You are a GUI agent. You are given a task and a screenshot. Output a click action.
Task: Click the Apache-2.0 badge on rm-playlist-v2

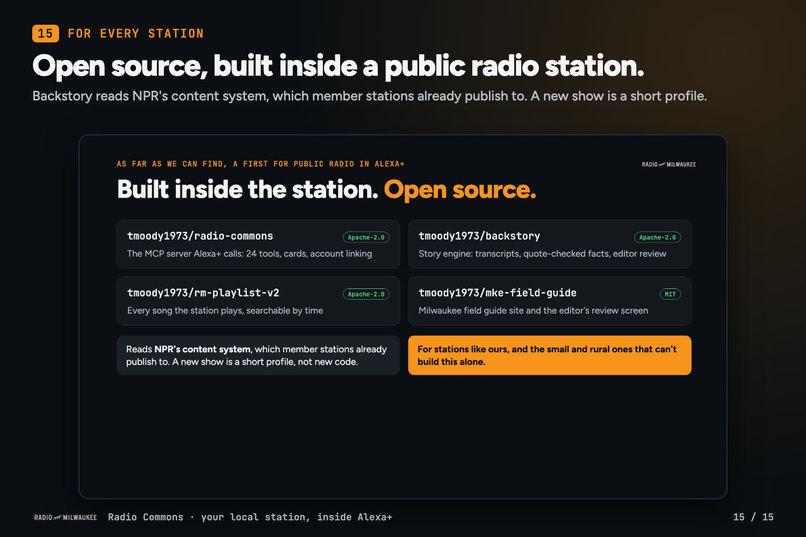click(366, 294)
